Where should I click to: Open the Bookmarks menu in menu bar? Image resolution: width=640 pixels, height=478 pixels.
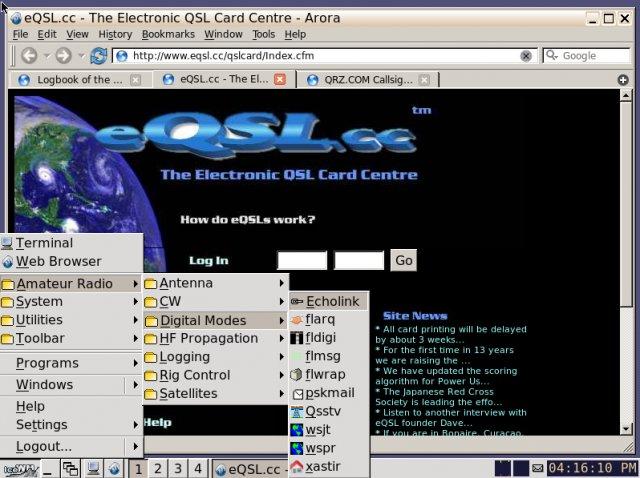click(167, 34)
